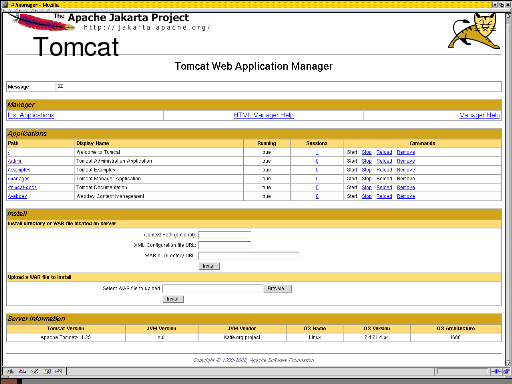View sessions for Webdav Content Management app

(x=317, y=196)
